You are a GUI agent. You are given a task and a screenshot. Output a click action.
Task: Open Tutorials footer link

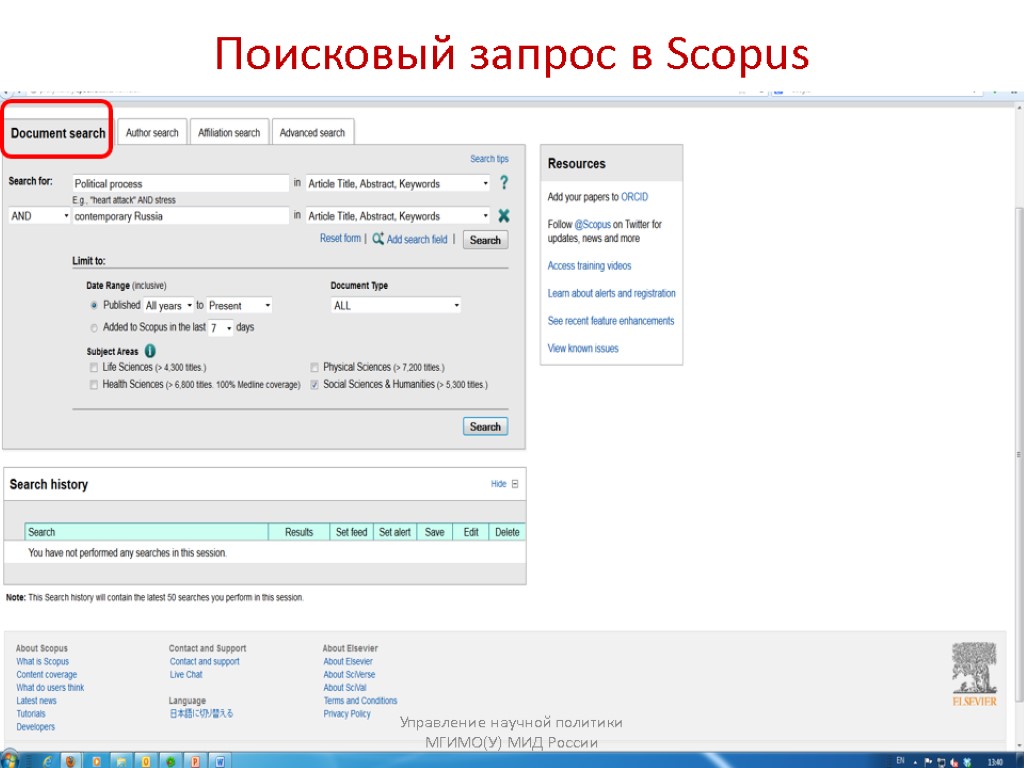click(31, 714)
